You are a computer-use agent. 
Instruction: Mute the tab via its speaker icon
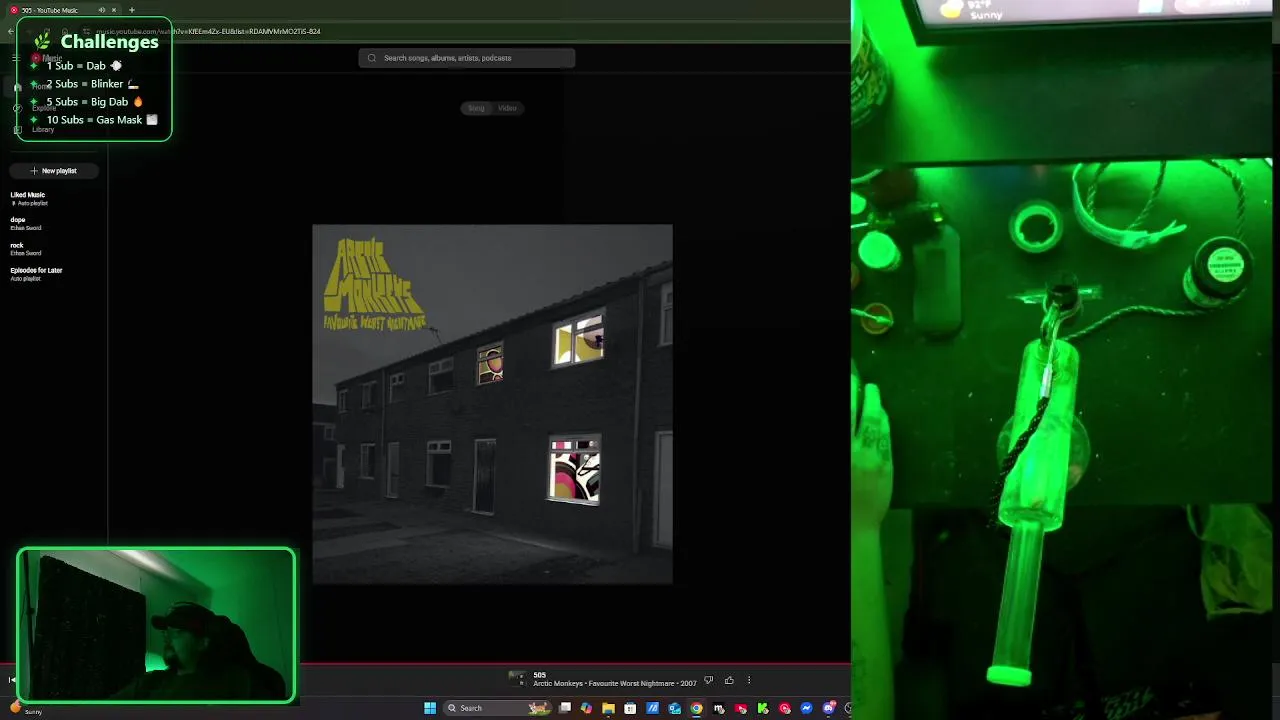point(102,10)
